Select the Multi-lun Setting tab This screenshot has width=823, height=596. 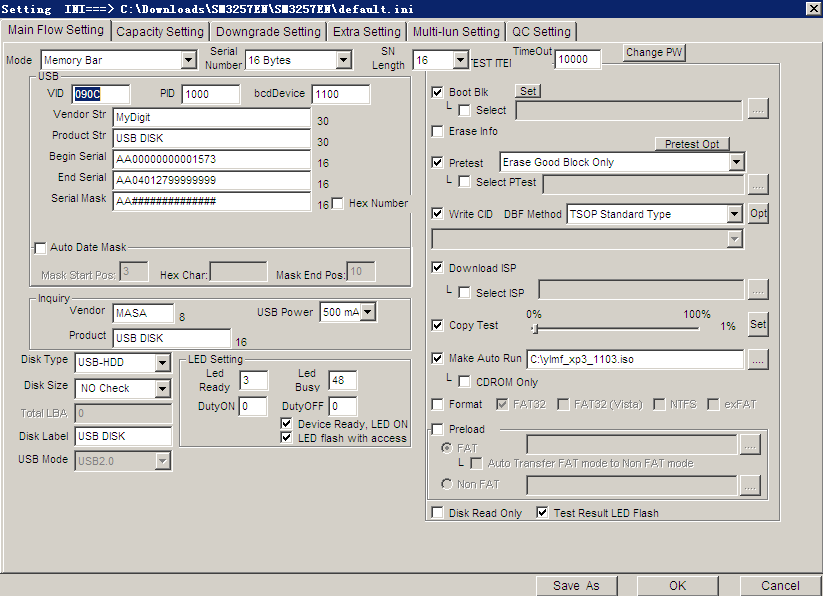tap(456, 31)
